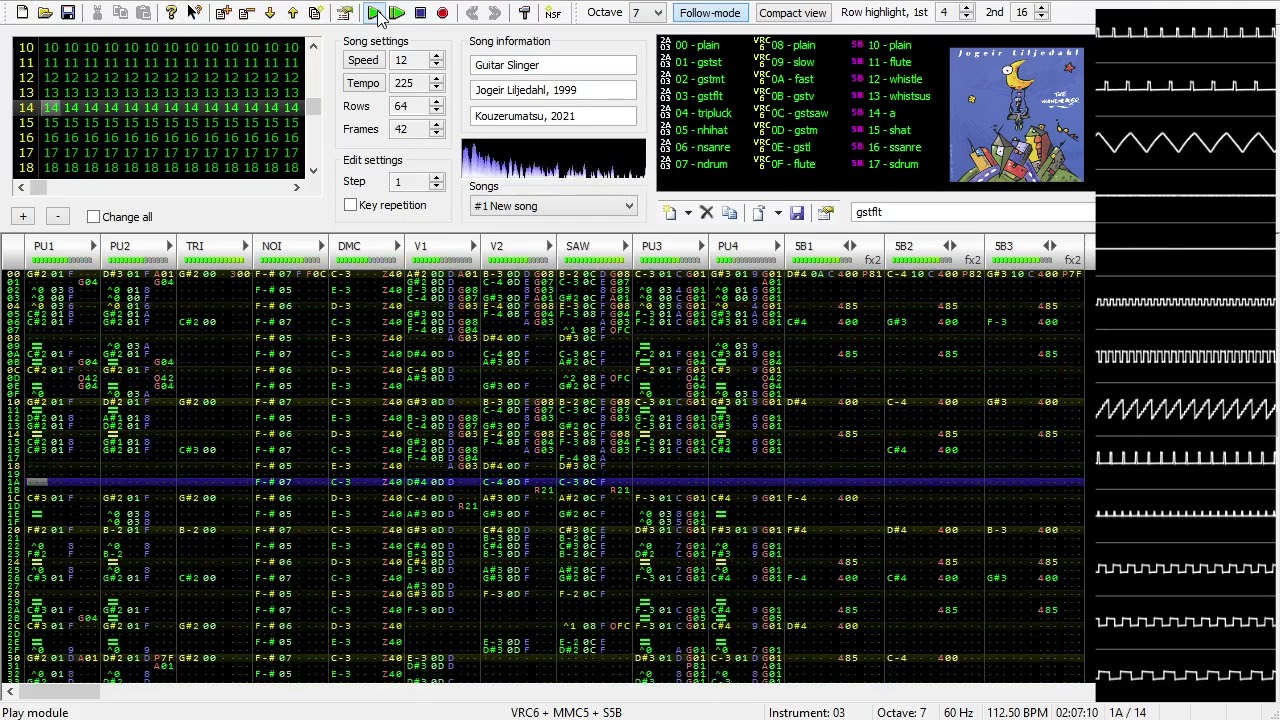
Task: Click the Cut toolbar icon
Action: coord(97,13)
